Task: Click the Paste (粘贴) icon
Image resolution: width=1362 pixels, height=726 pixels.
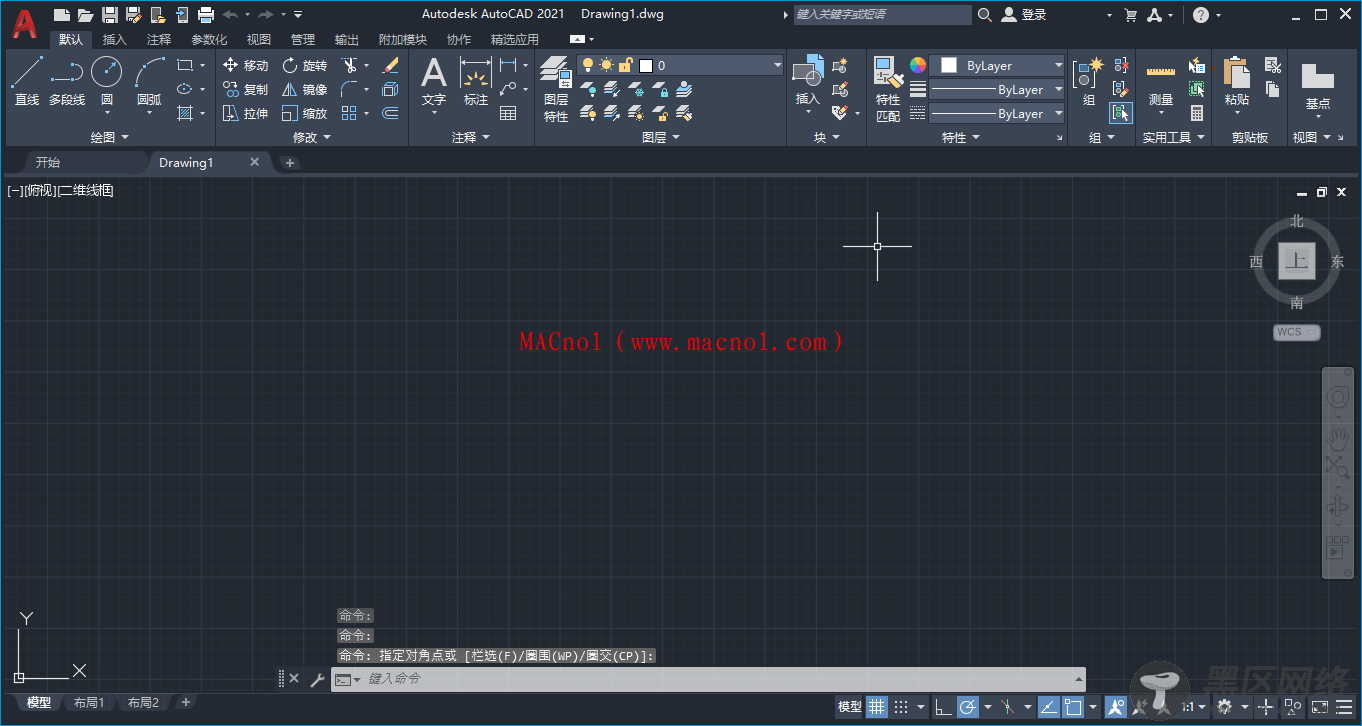Action: pos(1237,82)
